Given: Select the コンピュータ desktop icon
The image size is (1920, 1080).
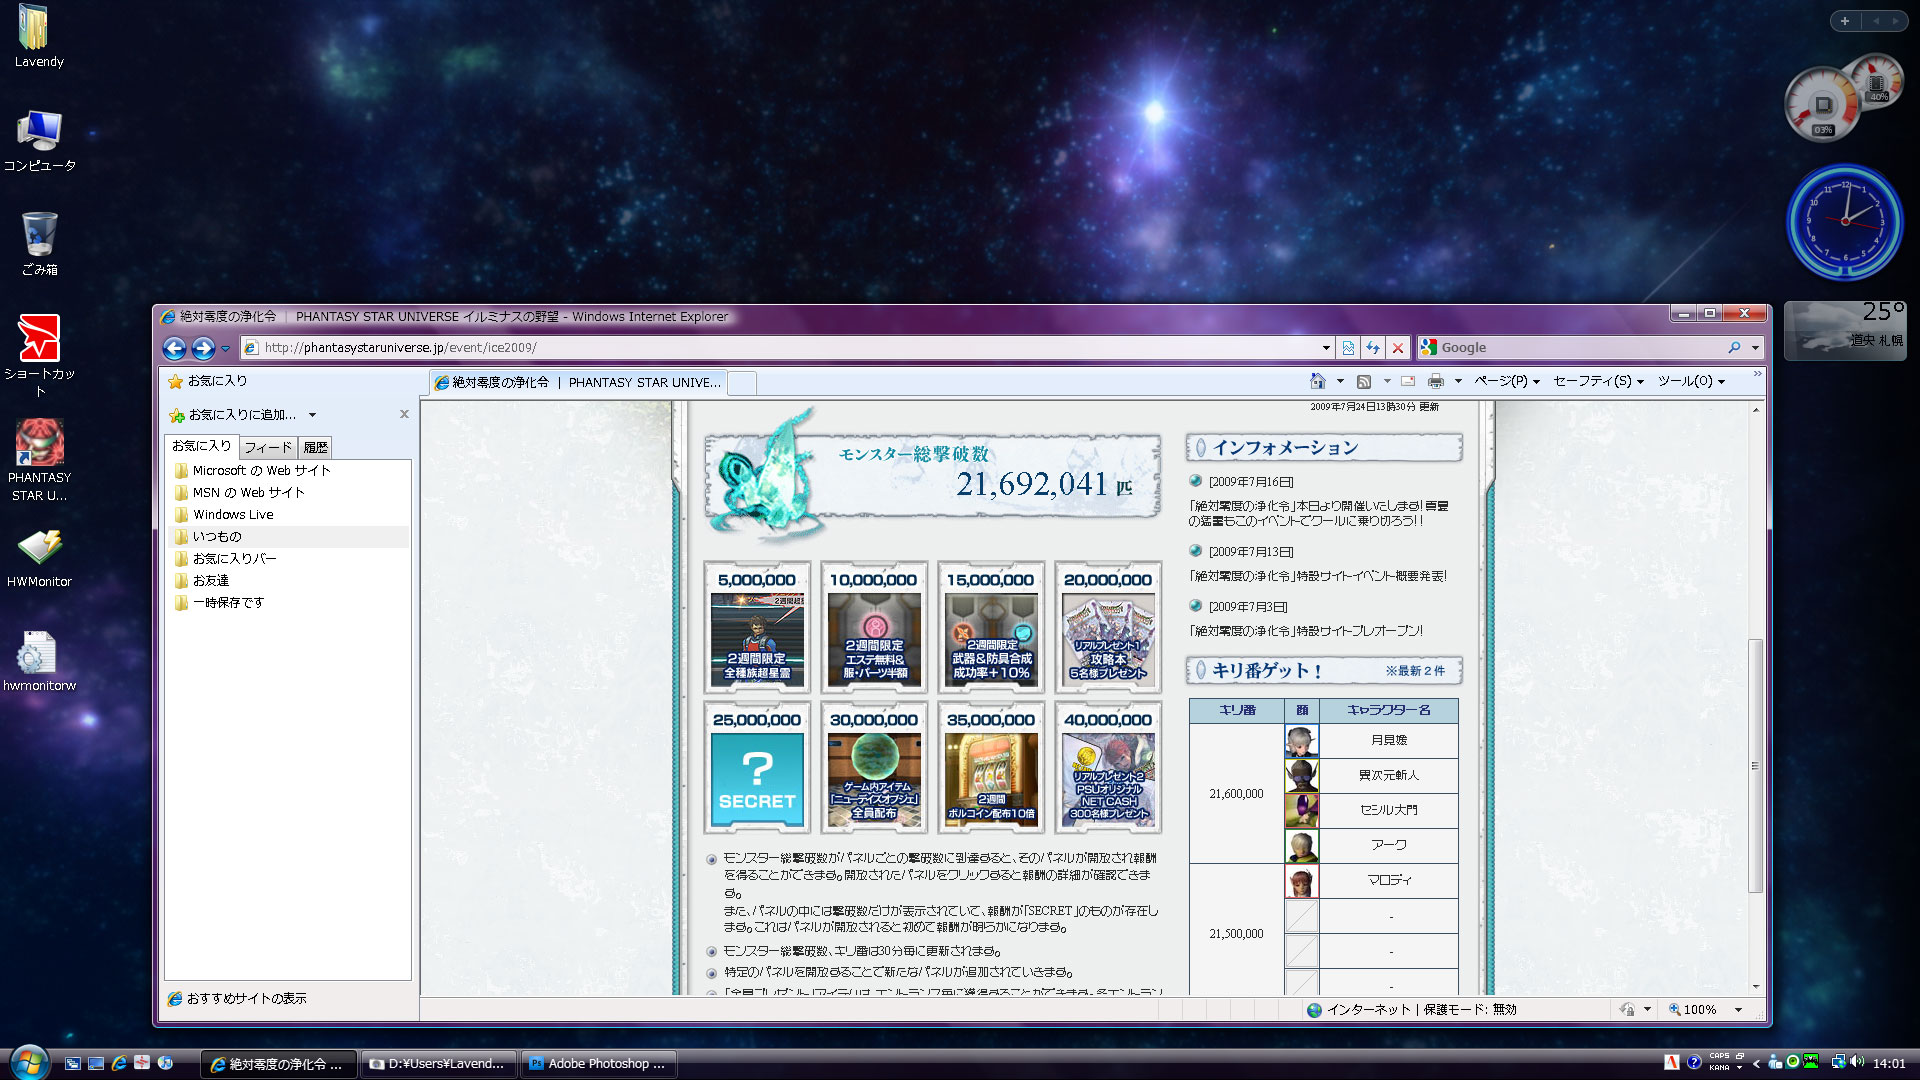Looking at the screenshot, I should (x=39, y=141).
